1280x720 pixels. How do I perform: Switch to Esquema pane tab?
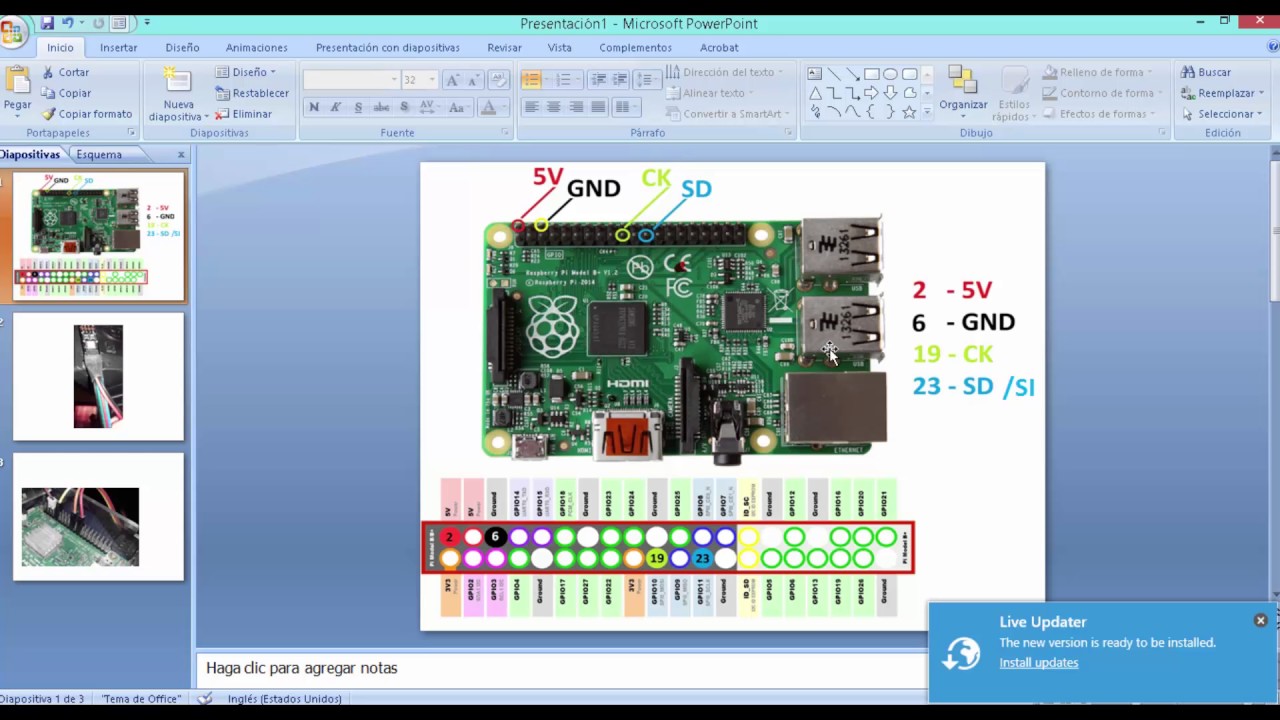[99, 154]
